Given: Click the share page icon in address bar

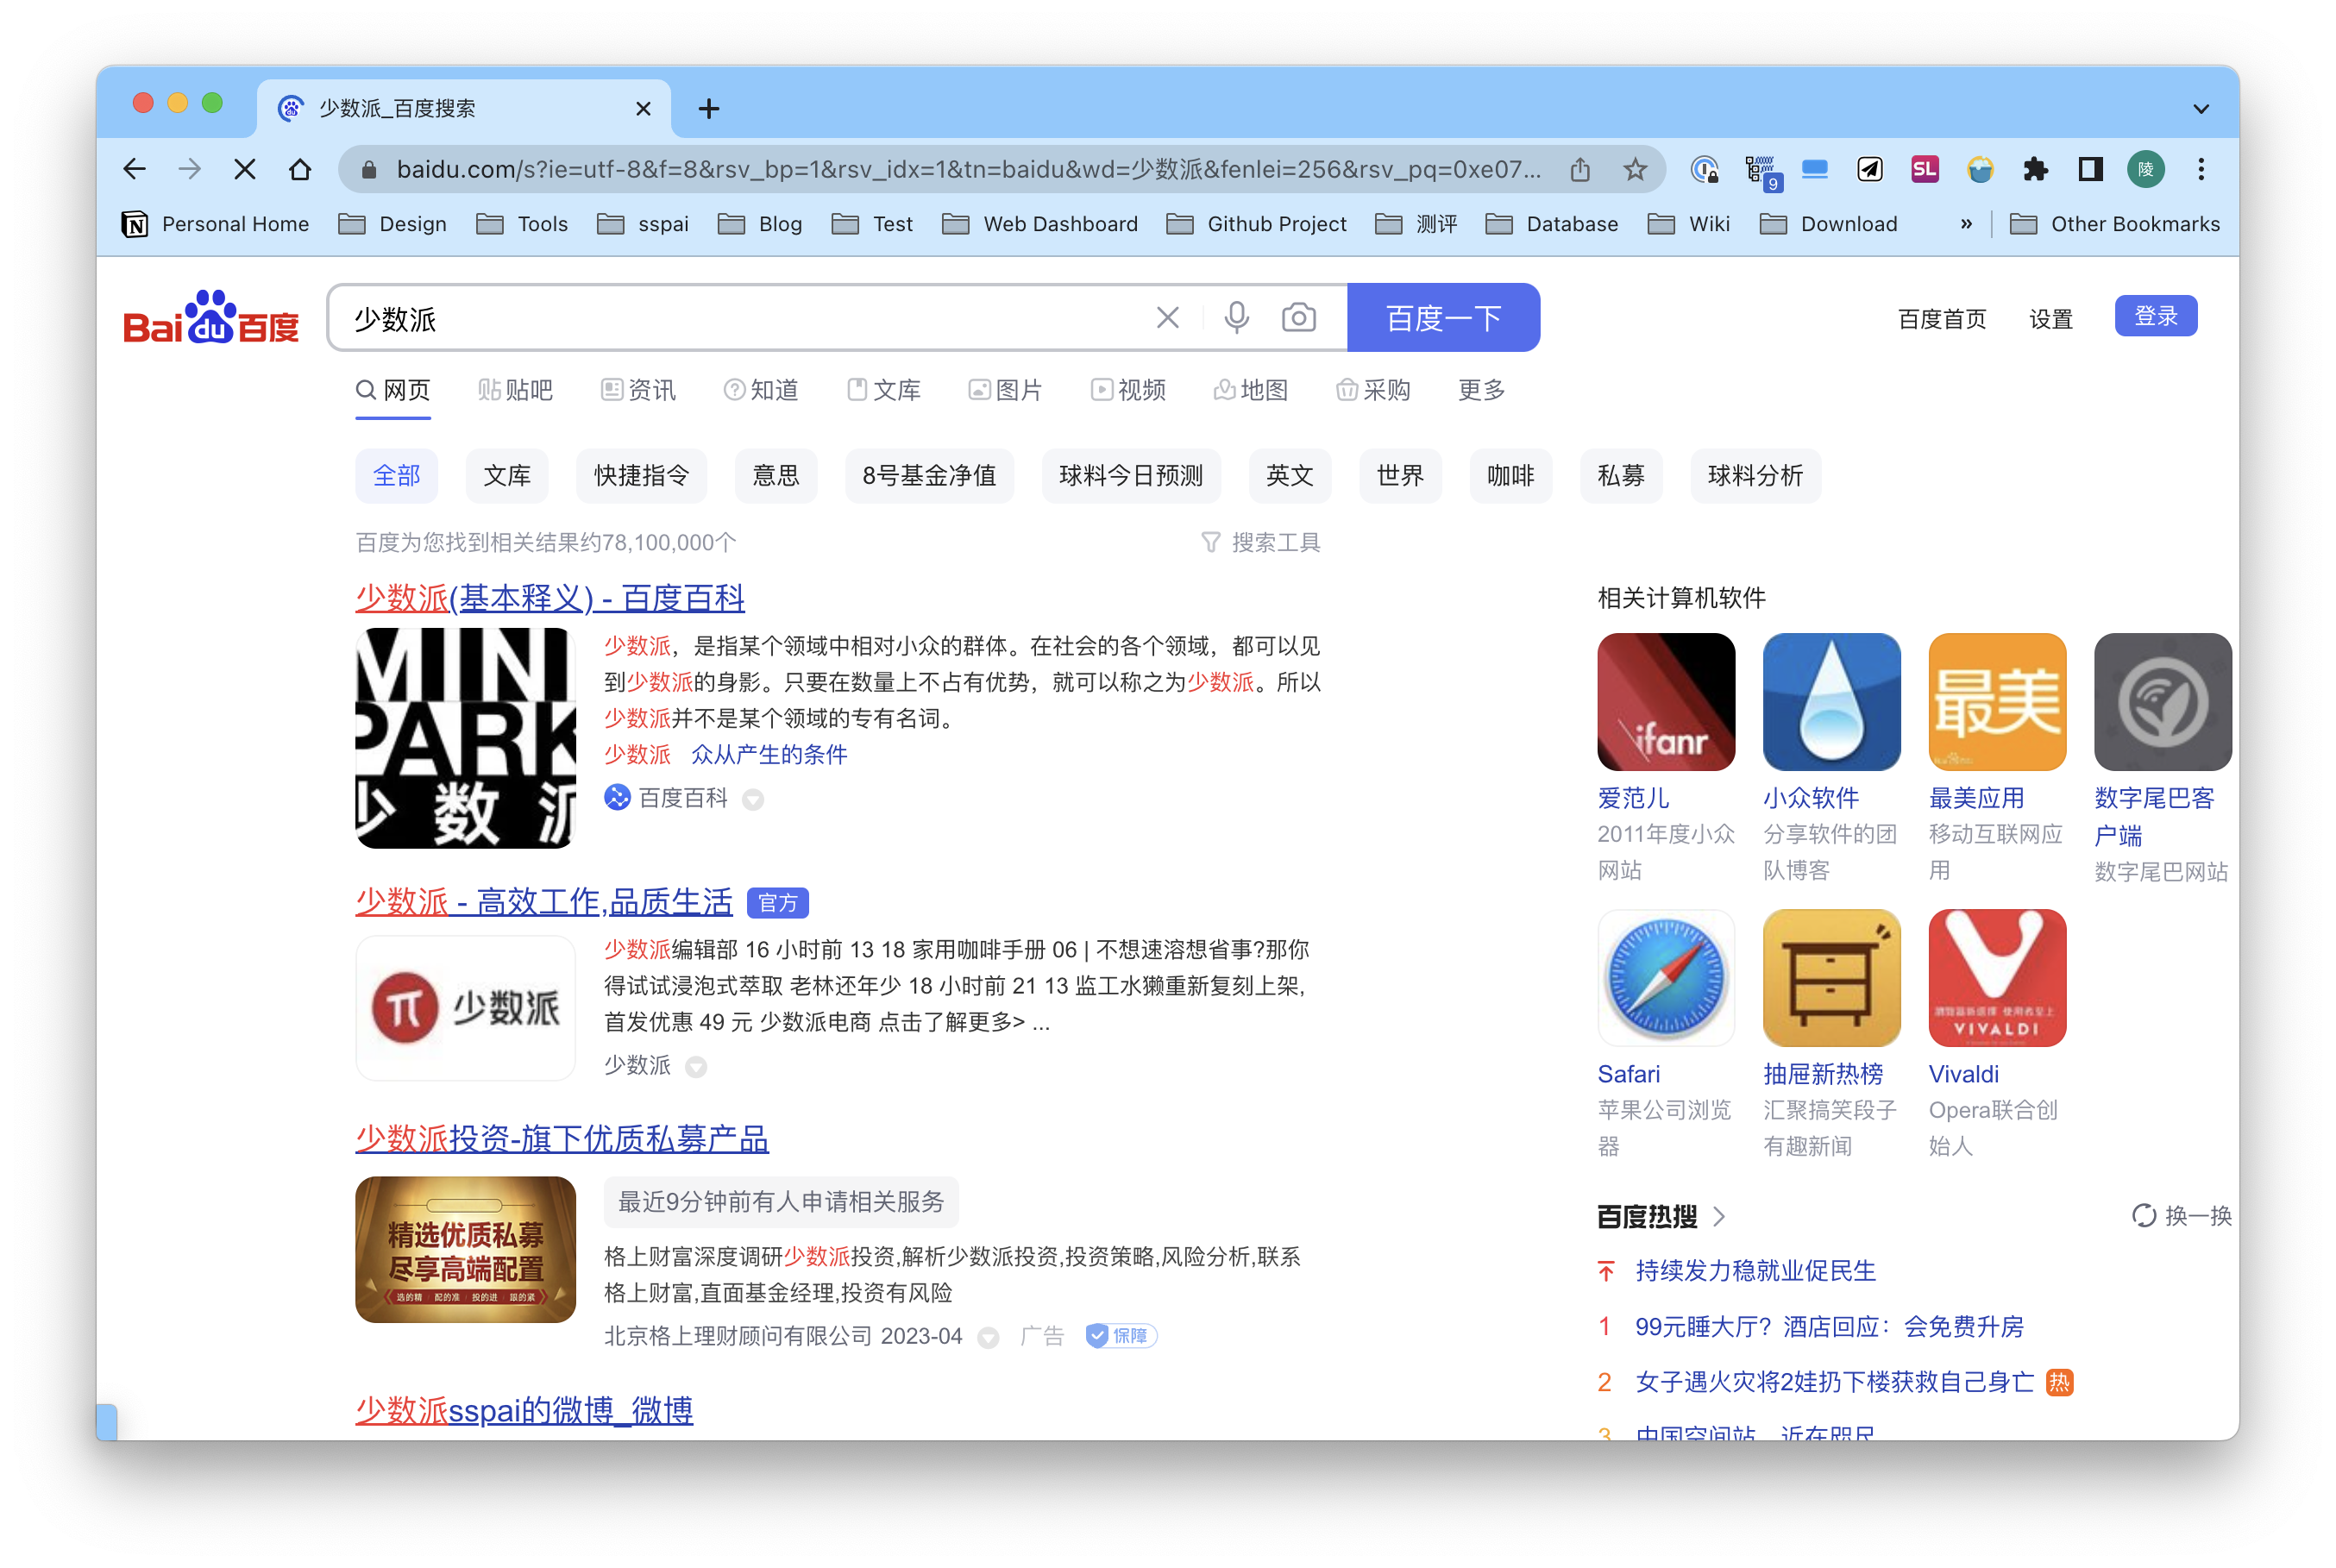Looking at the screenshot, I should tap(1580, 170).
